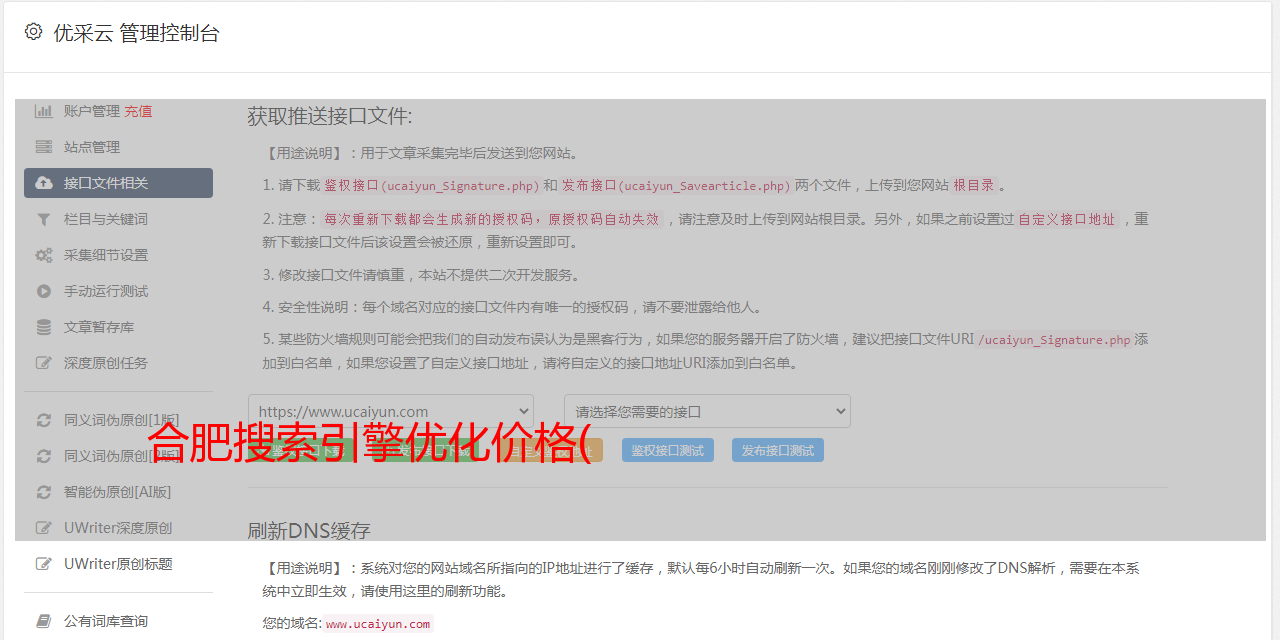Image resolution: width=1280 pixels, height=640 pixels.
Task: Click the 刷新DNS缓存 heading
Action: [309, 530]
